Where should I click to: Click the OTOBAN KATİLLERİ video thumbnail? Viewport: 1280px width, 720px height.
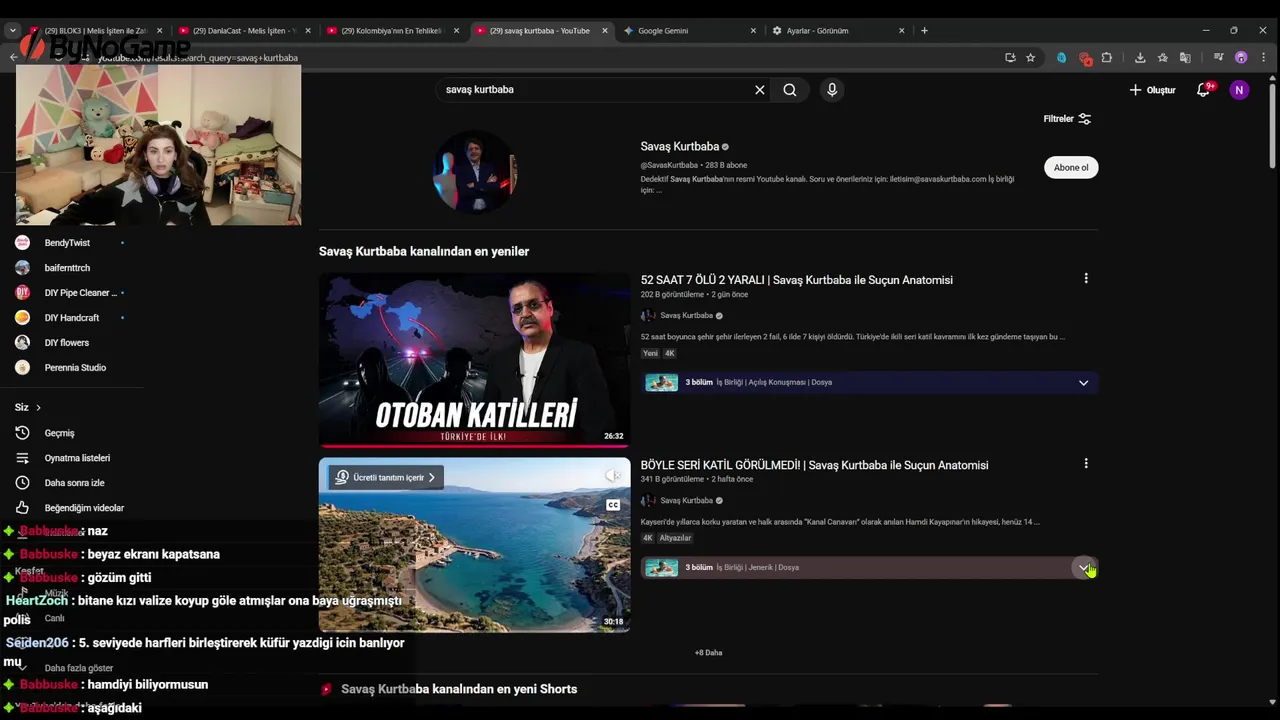[474, 360]
